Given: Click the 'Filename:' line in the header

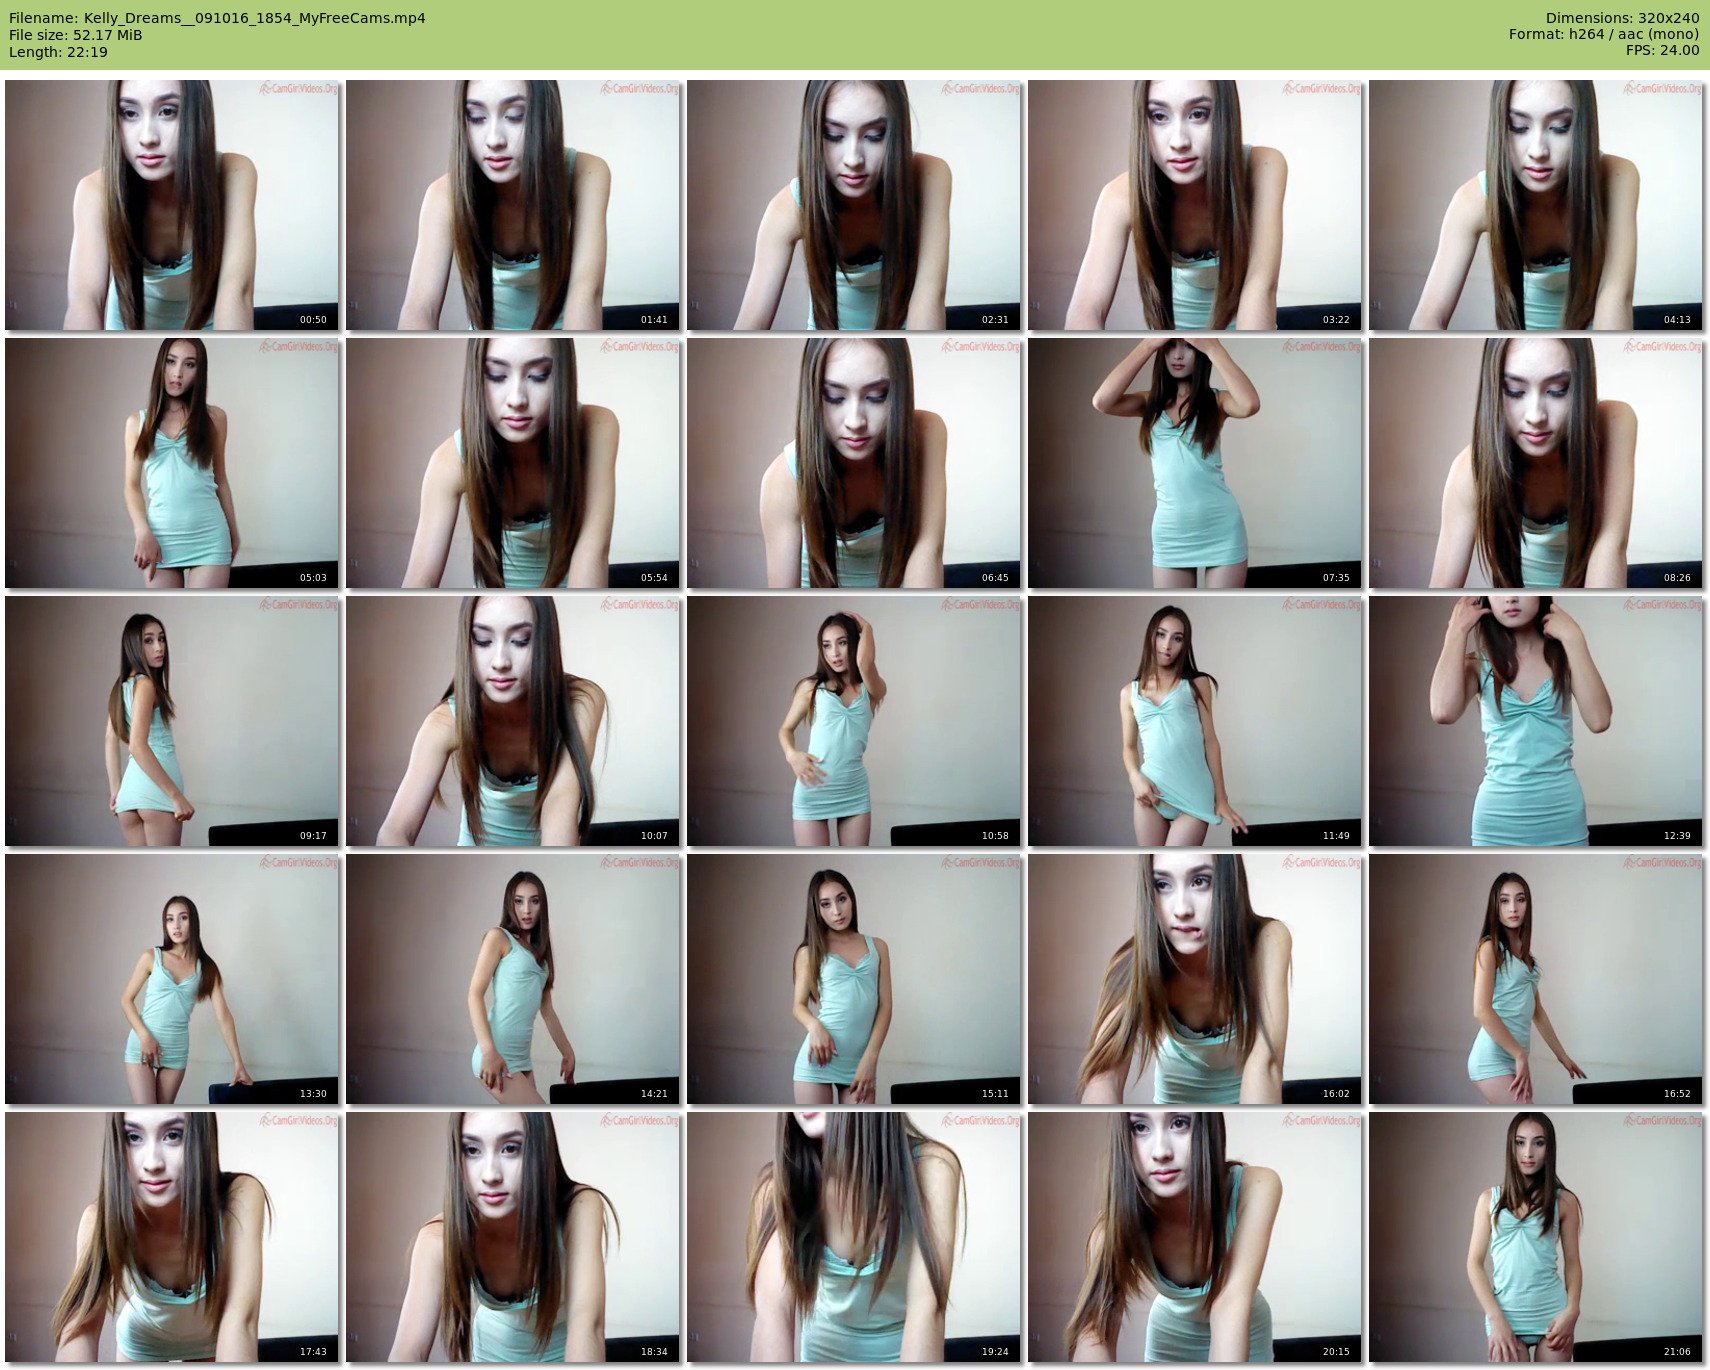Looking at the screenshot, I should 217,18.
